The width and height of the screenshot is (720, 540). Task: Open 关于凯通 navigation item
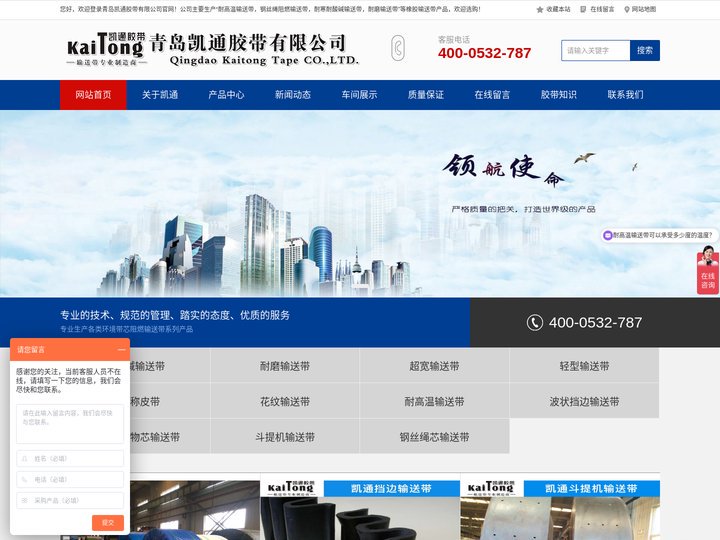tap(160, 95)
